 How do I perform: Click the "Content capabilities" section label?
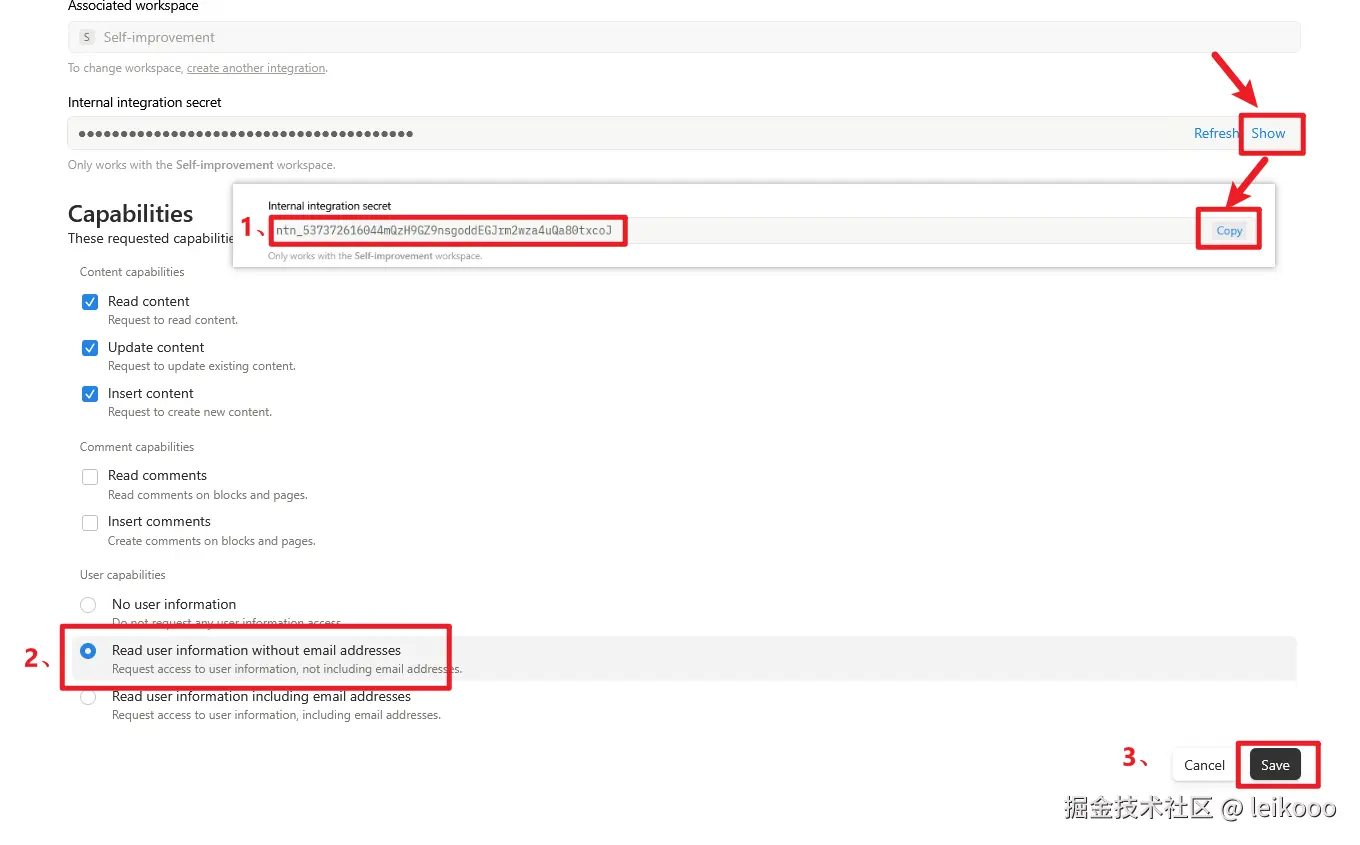click(132, 272)
